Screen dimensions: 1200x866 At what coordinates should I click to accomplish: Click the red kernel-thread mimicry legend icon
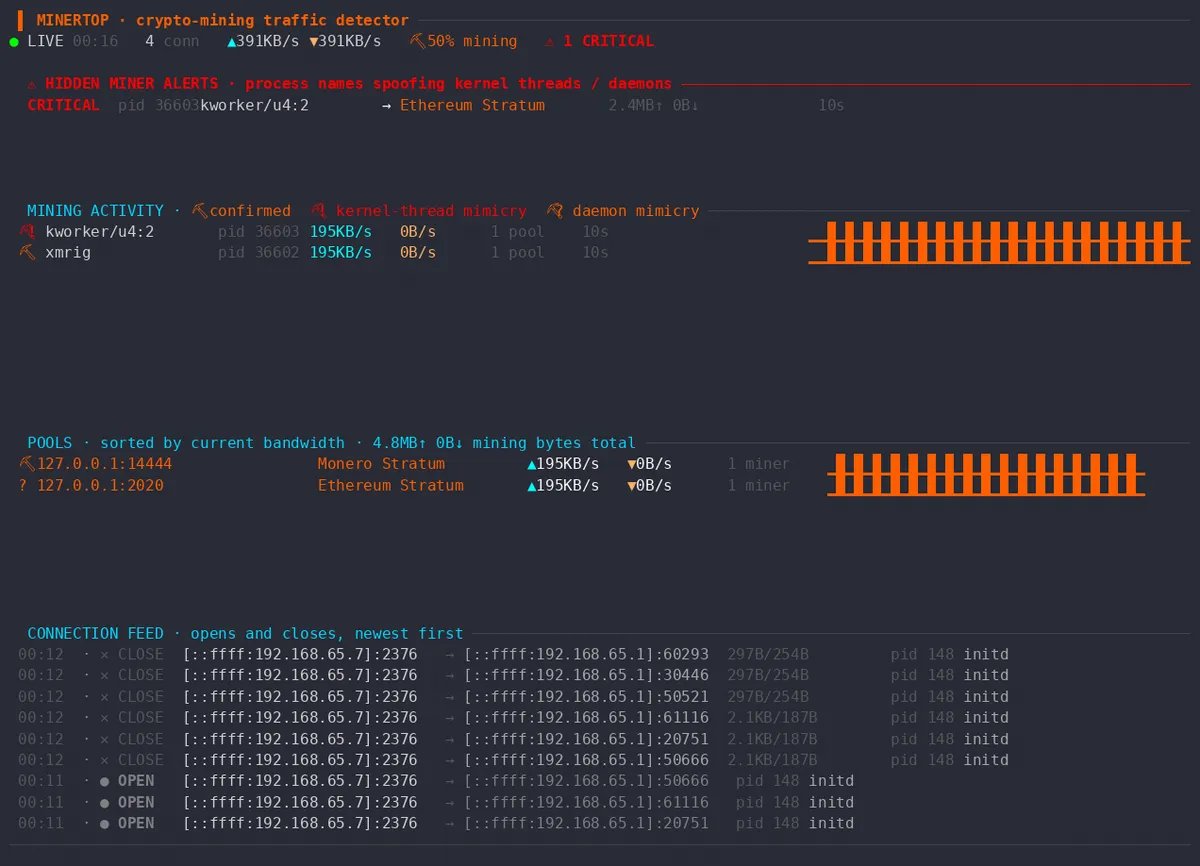pos(318,210)
